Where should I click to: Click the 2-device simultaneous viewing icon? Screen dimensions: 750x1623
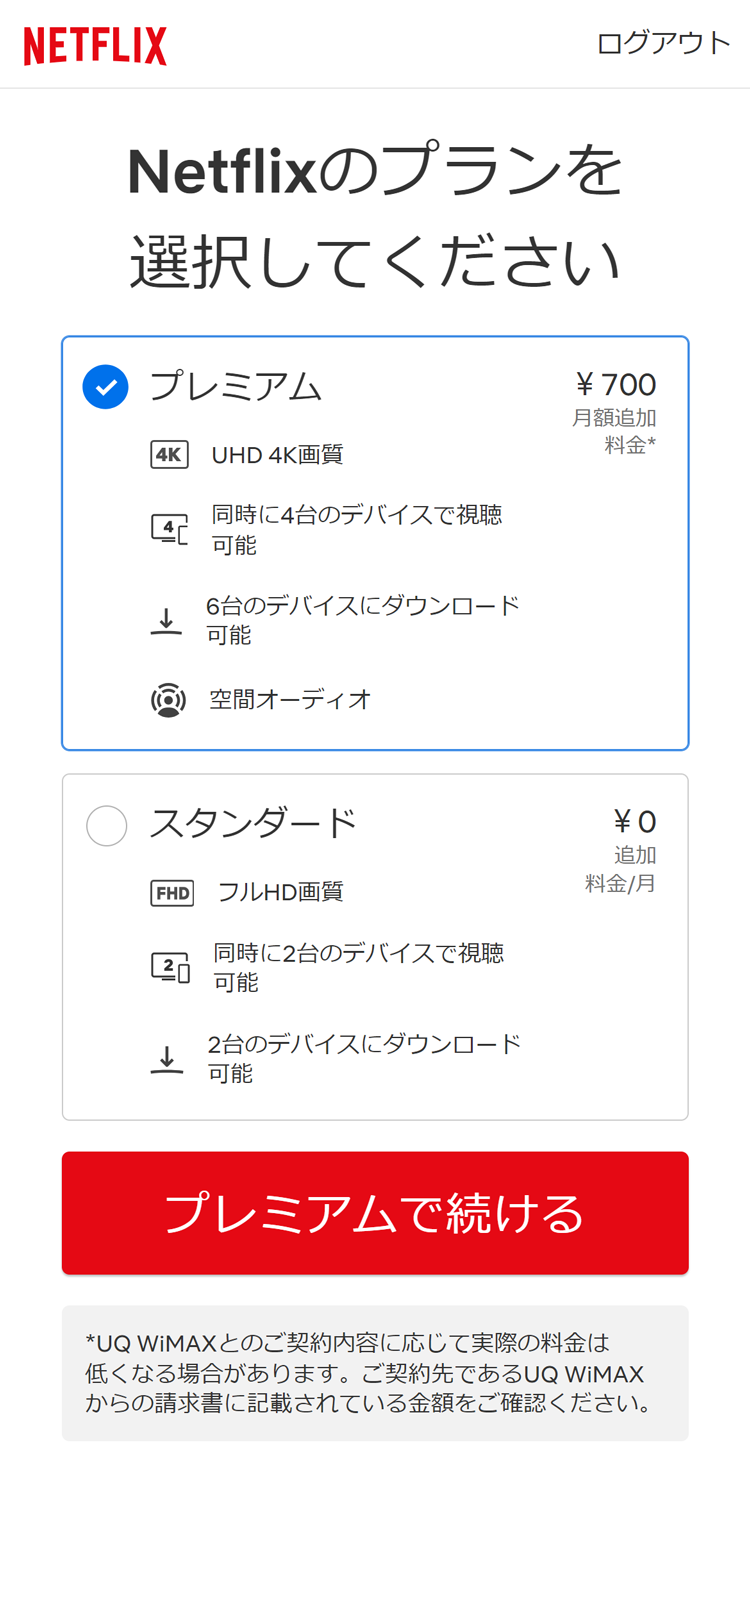(x=170, y=967)
